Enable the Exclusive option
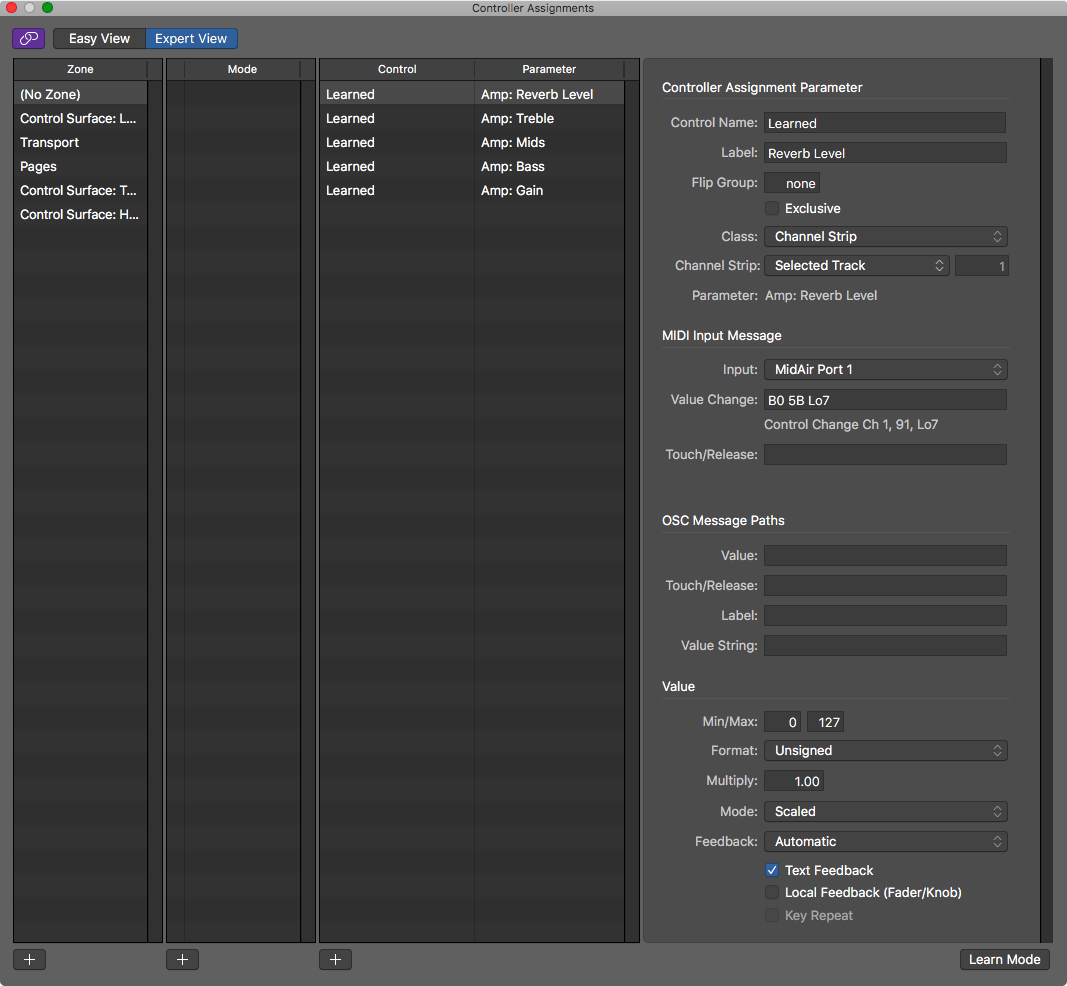 click(x=772, y=208)
